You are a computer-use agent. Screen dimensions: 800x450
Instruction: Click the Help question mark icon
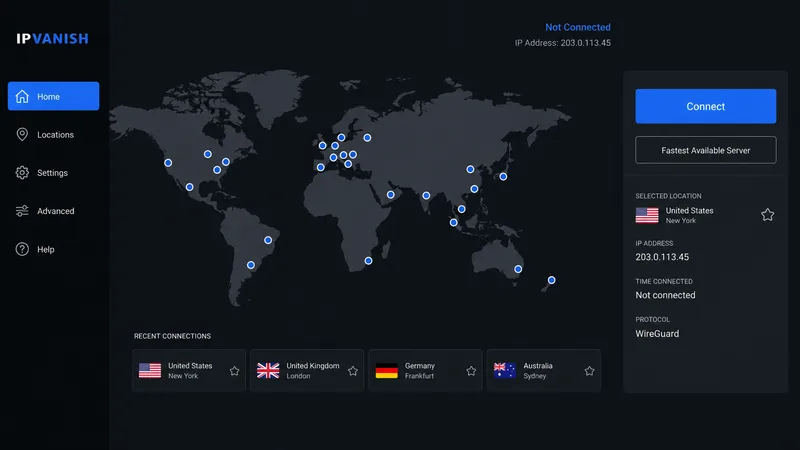(x=22, y=249)
